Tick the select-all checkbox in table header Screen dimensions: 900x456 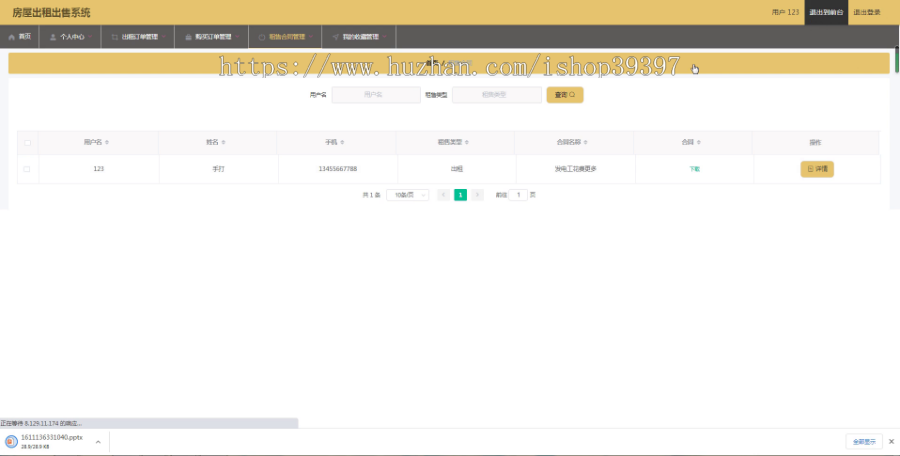[27, 142]
